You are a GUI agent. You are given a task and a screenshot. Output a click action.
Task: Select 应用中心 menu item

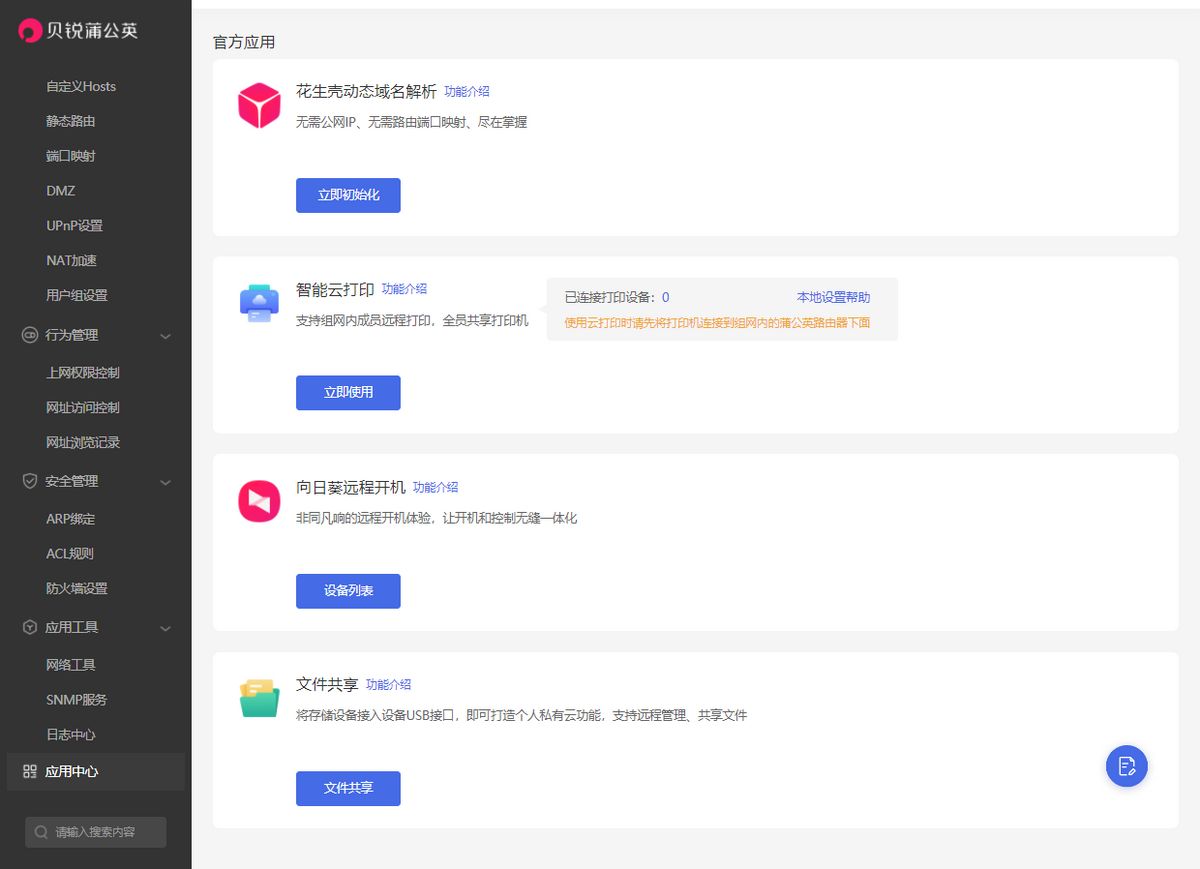tap(95, 771)
